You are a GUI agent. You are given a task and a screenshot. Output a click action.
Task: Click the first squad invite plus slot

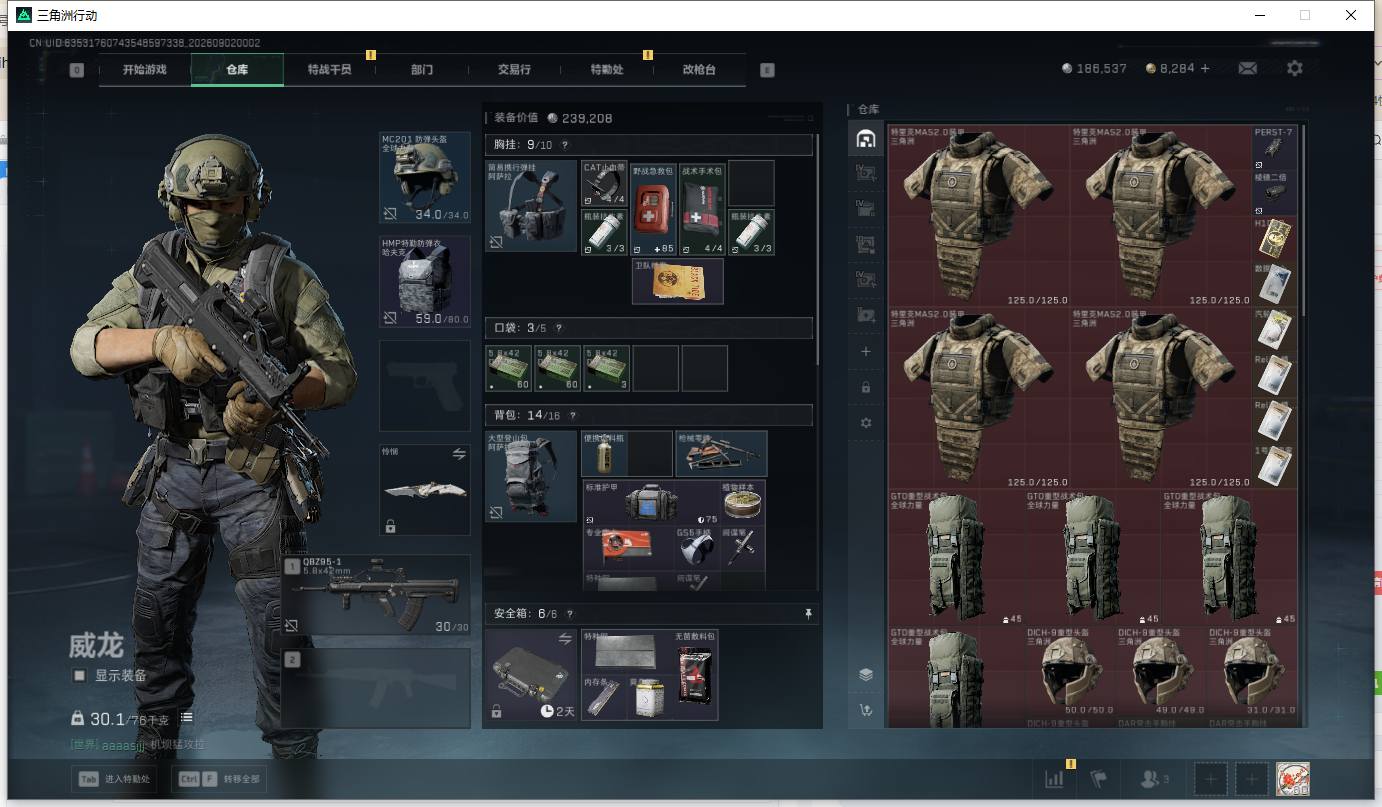[x=1211, y=779]
